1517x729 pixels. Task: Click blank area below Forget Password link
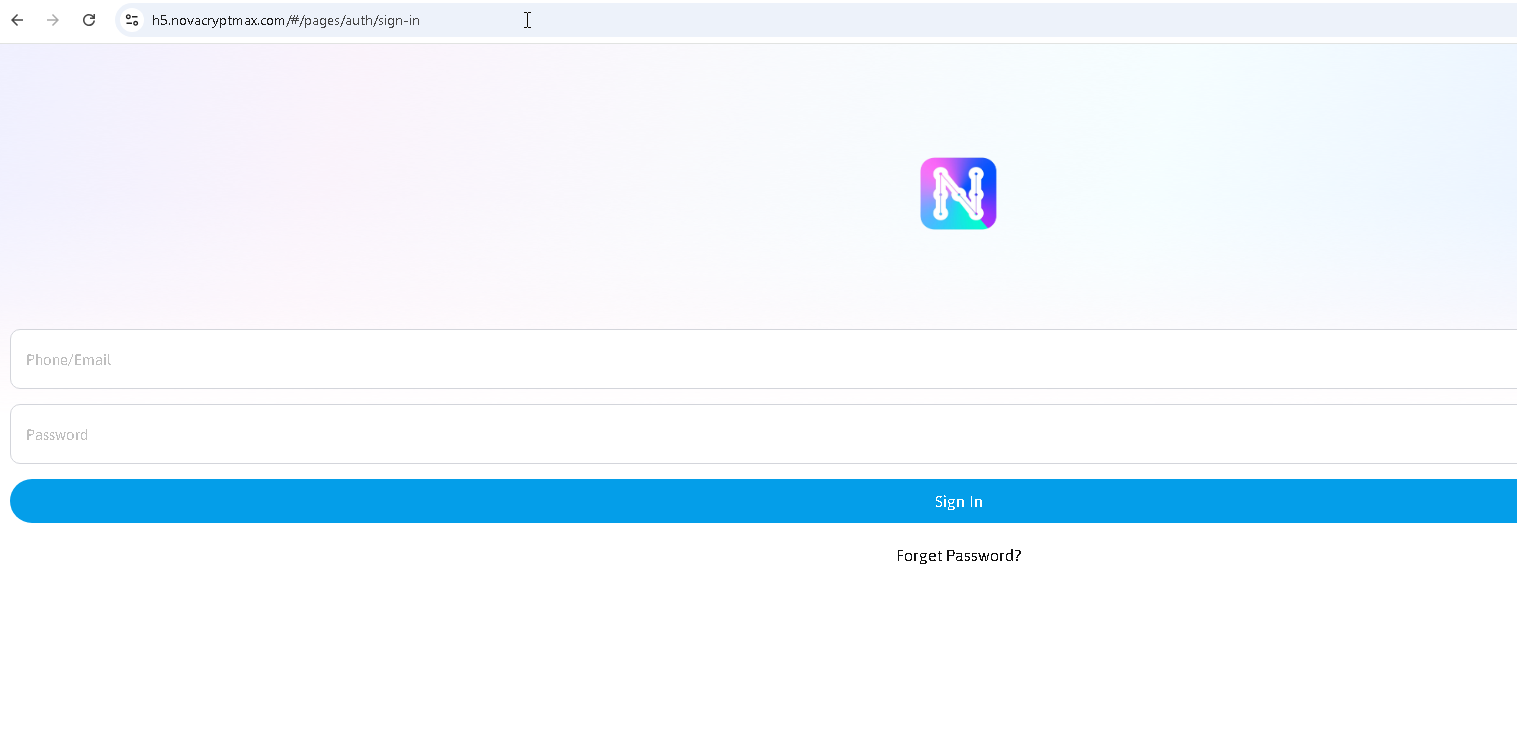coord(958,650)
